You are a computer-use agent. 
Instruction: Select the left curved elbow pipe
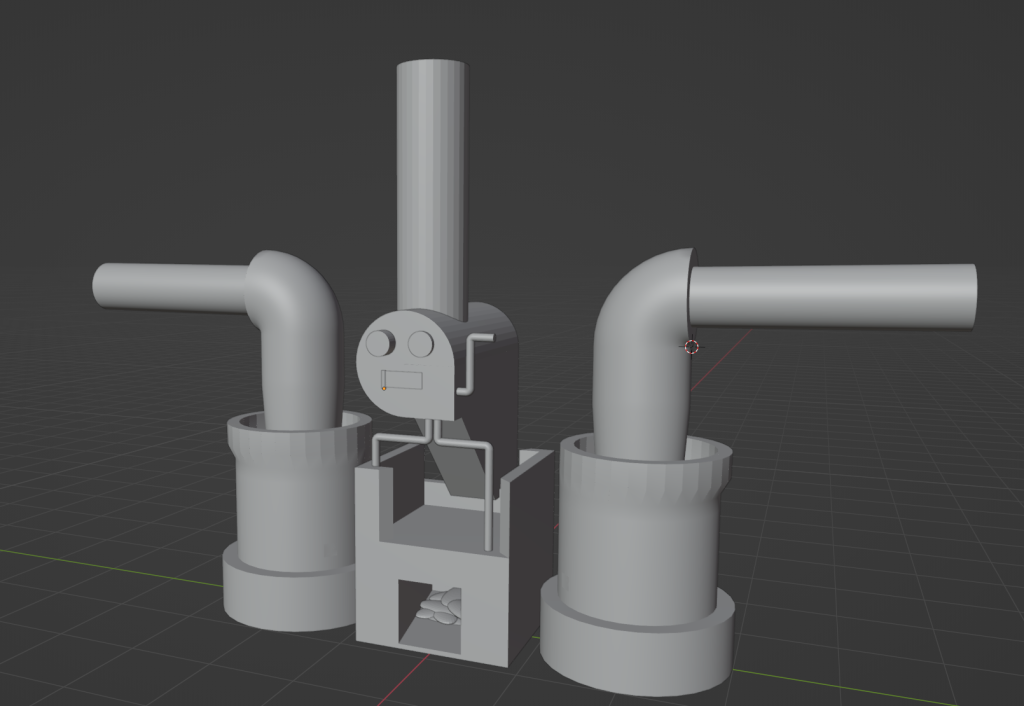tap(298, 330)
